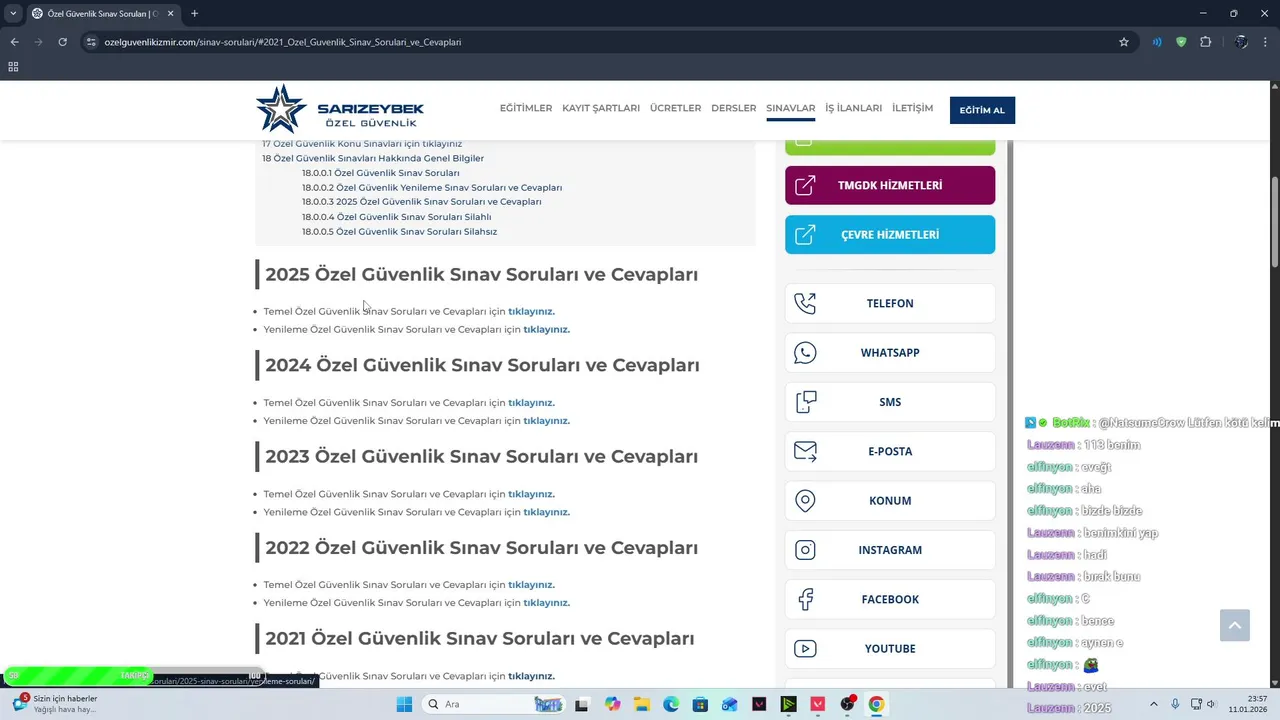This screenshot has width=1280, height=720.
Task: Open the Chrome apps grid shortcut
Action: [x=13, y=67]
